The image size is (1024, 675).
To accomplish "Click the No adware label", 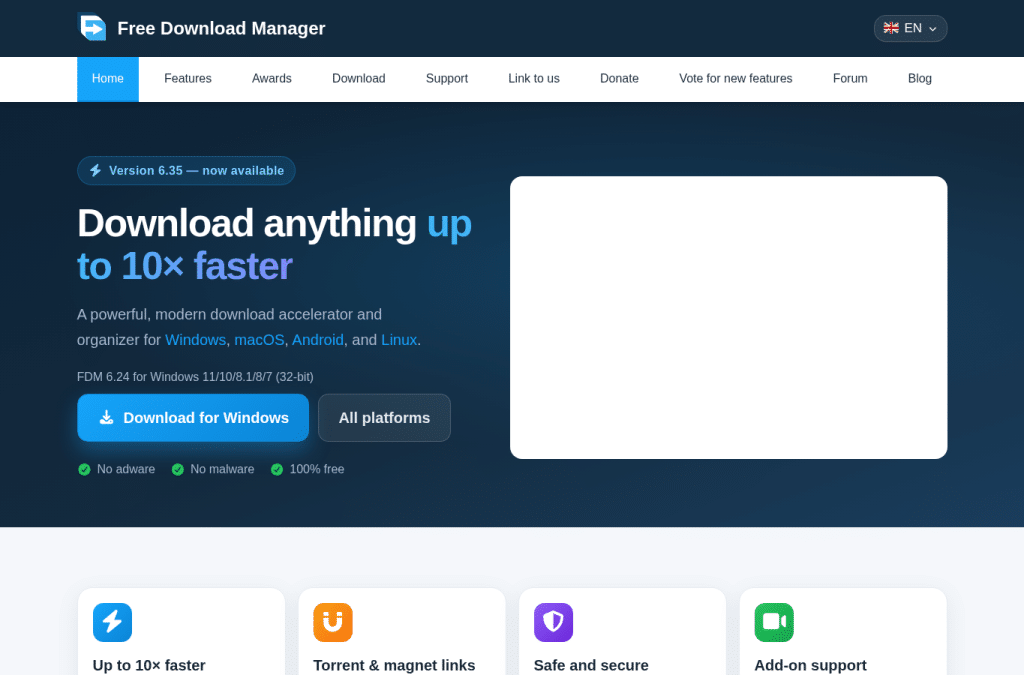I will point(126,469).
